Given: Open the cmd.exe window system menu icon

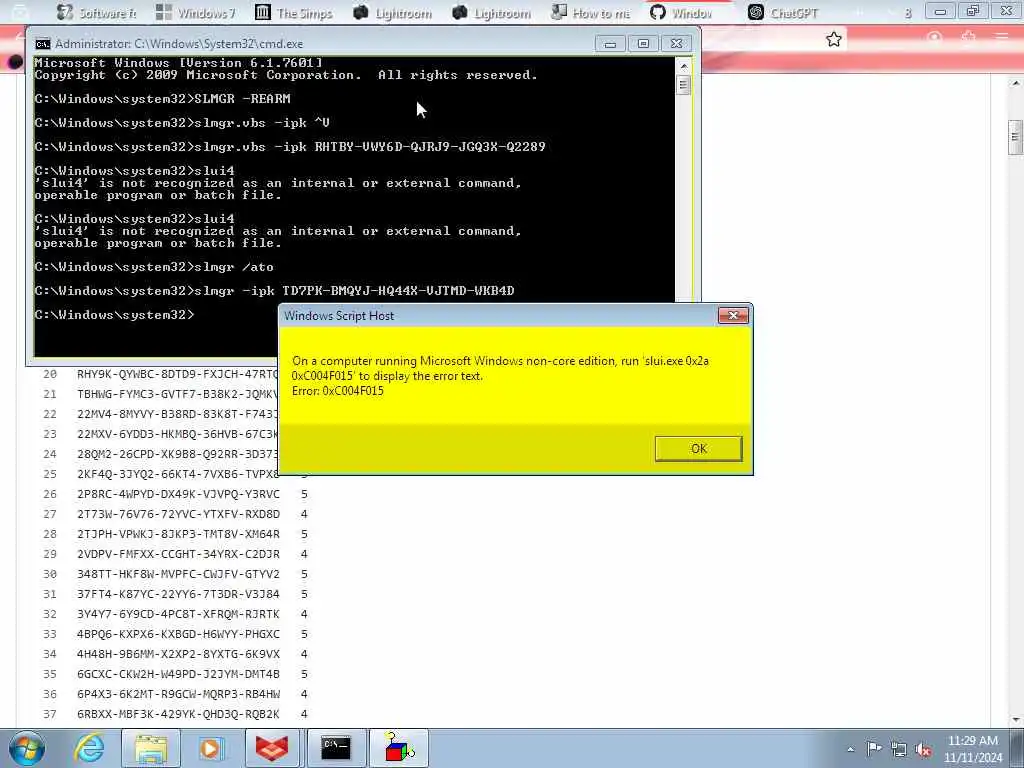Looking at the screenshot, I should tap(42, 44).
